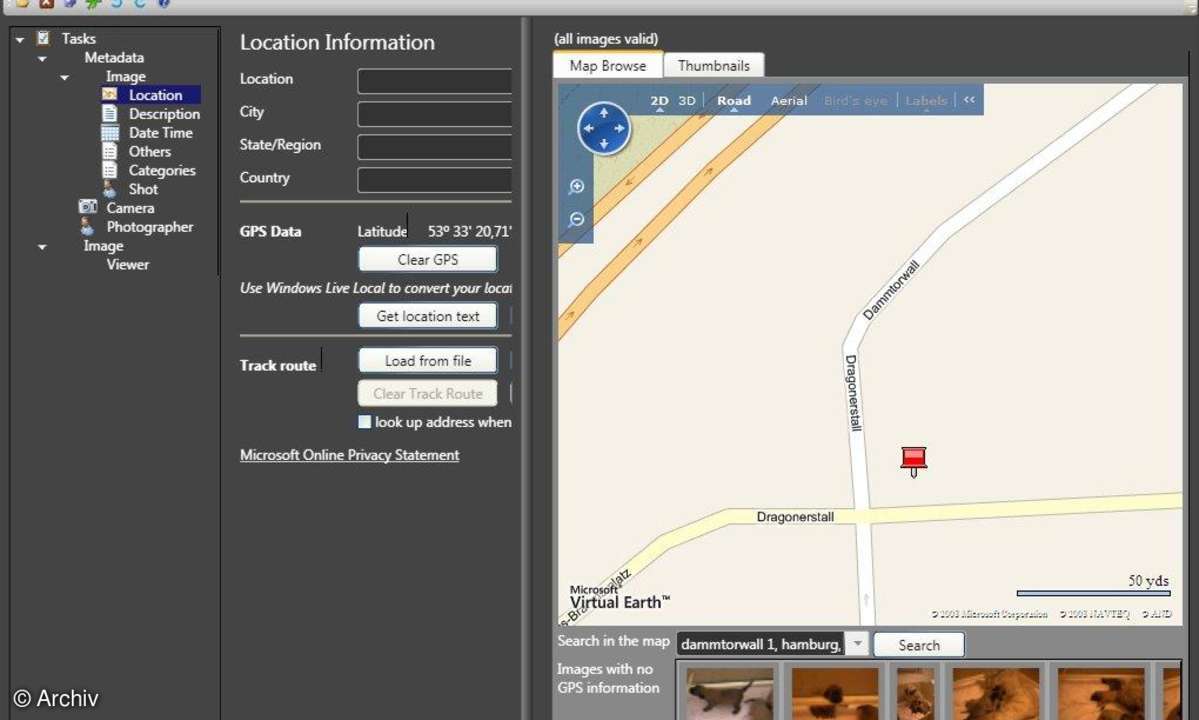The width and height of the screenshot is (1199, 720).
Task: Select fifth image thumbnail in strip
Action: 1101,693
